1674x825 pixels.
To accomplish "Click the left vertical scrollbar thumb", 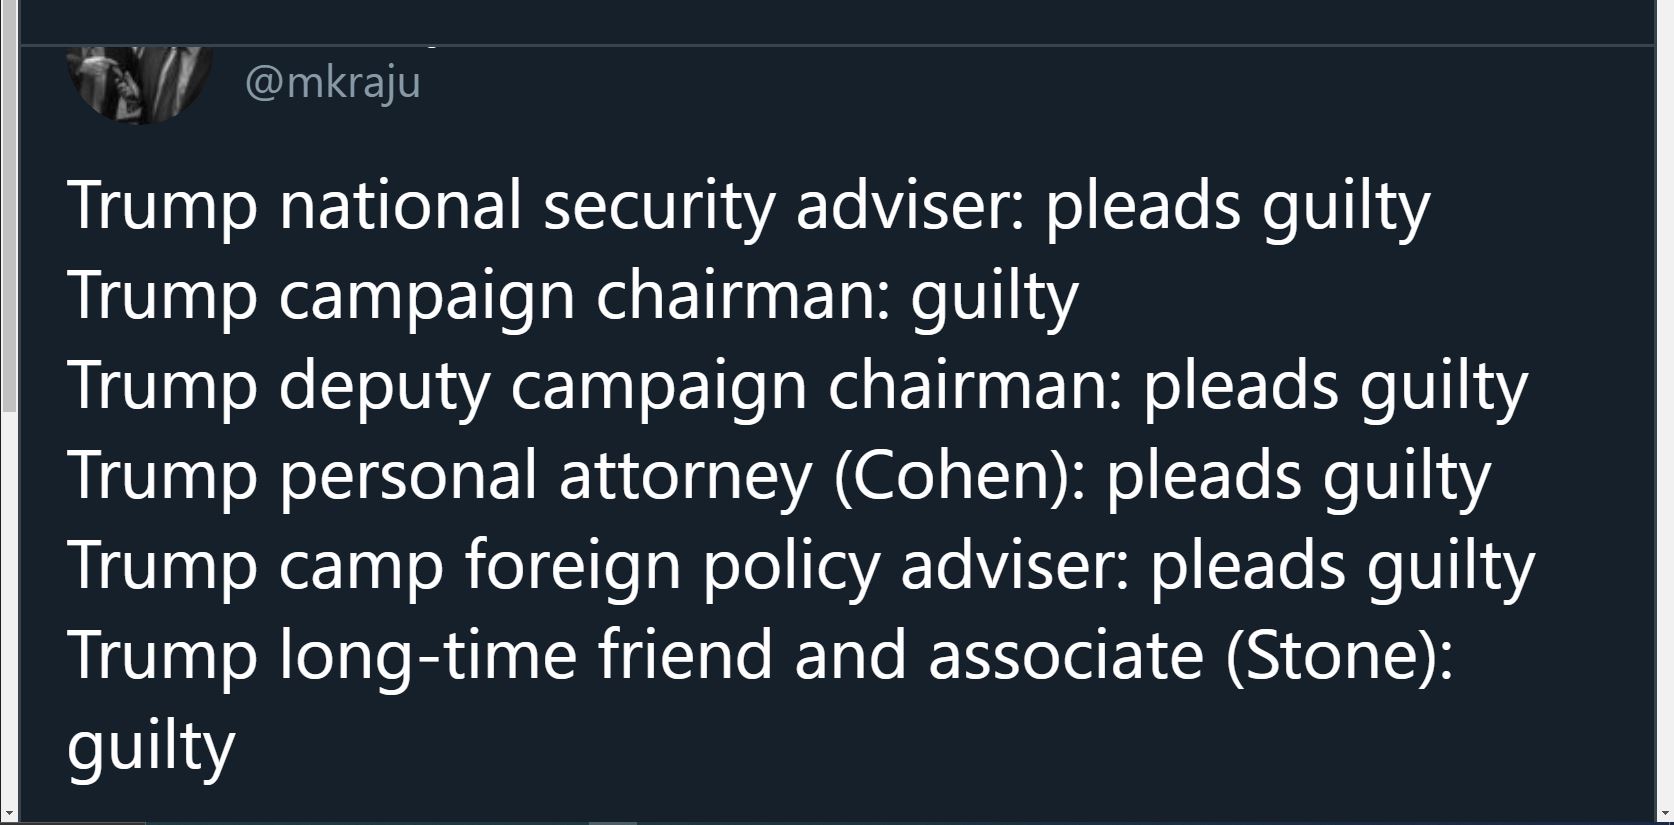I will [8, 205].
